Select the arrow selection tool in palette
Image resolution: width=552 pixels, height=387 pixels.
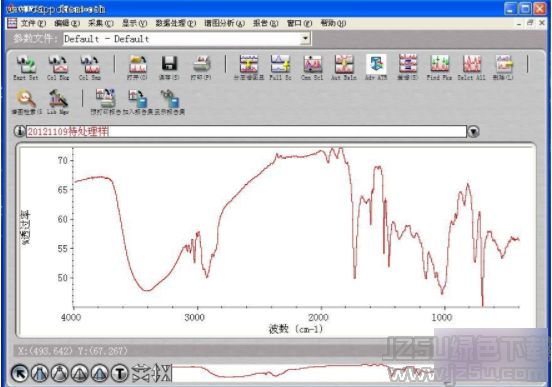tap(20, 373)
